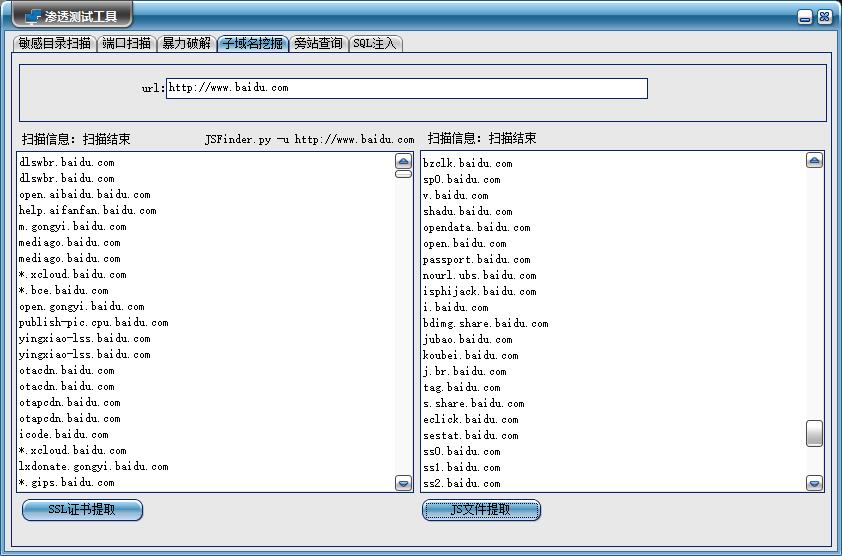842x556 pixels.
Task: Go to the 旁站查询 tab
Action: (x=318, y=44)
